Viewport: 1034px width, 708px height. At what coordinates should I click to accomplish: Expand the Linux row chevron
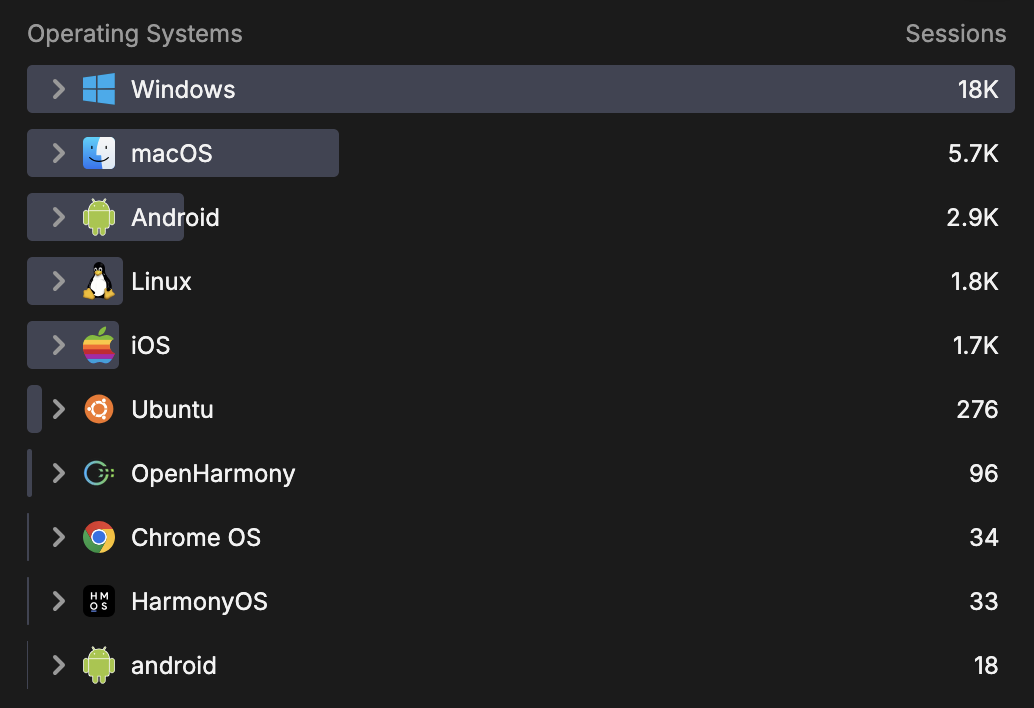[x=58, y=281]
